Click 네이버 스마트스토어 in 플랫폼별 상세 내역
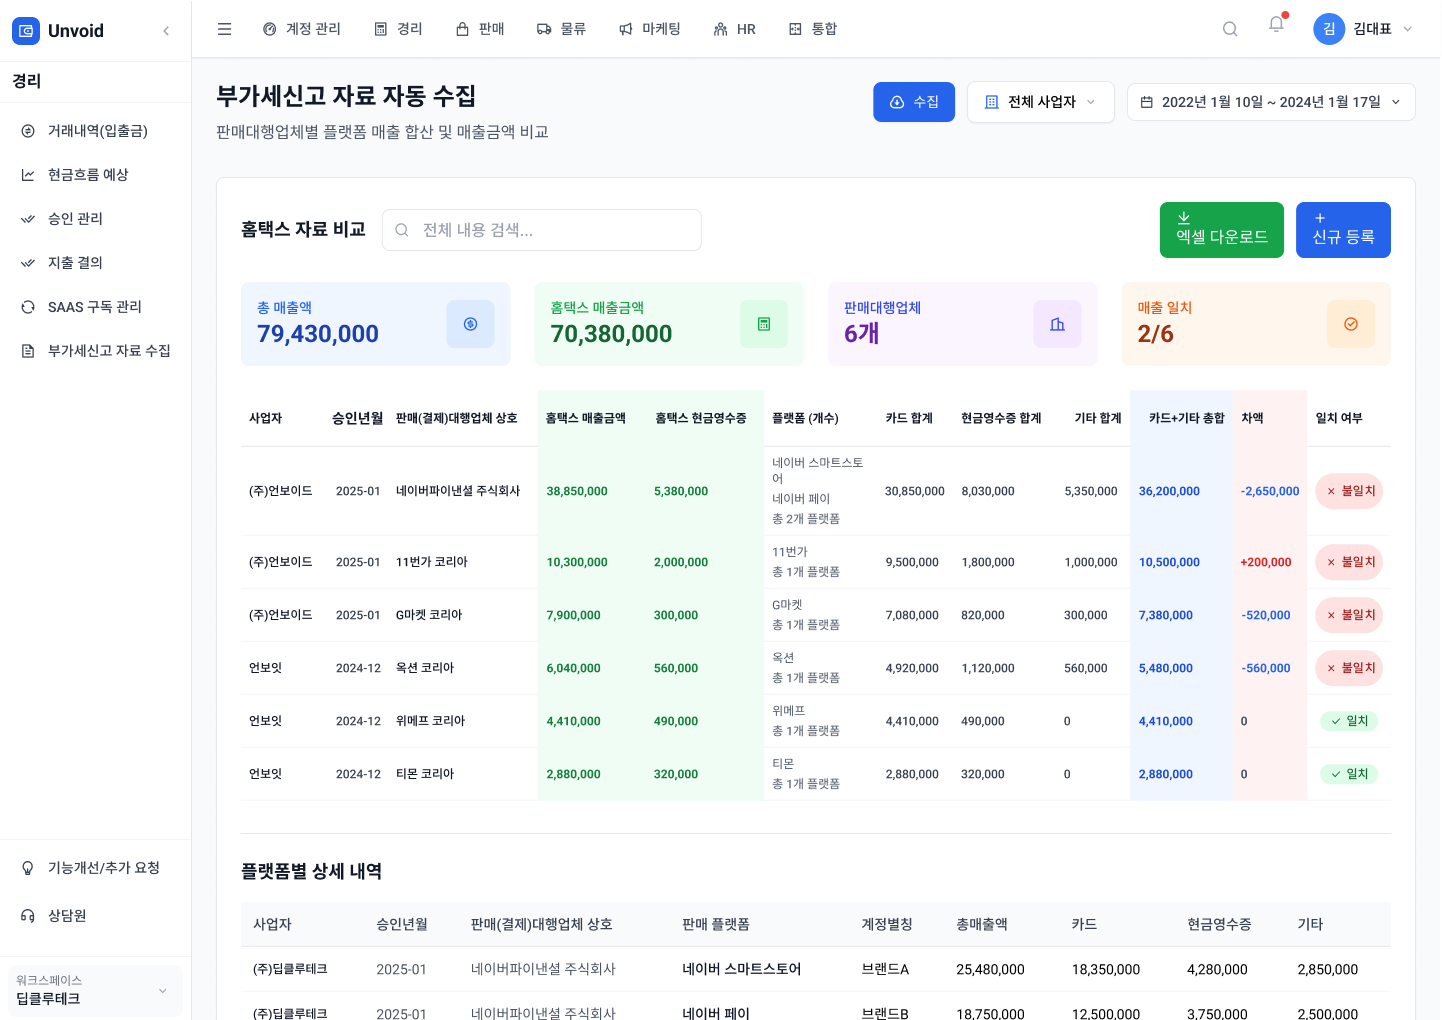The width and height of the screenshot is (1442, 1020). 742,969
